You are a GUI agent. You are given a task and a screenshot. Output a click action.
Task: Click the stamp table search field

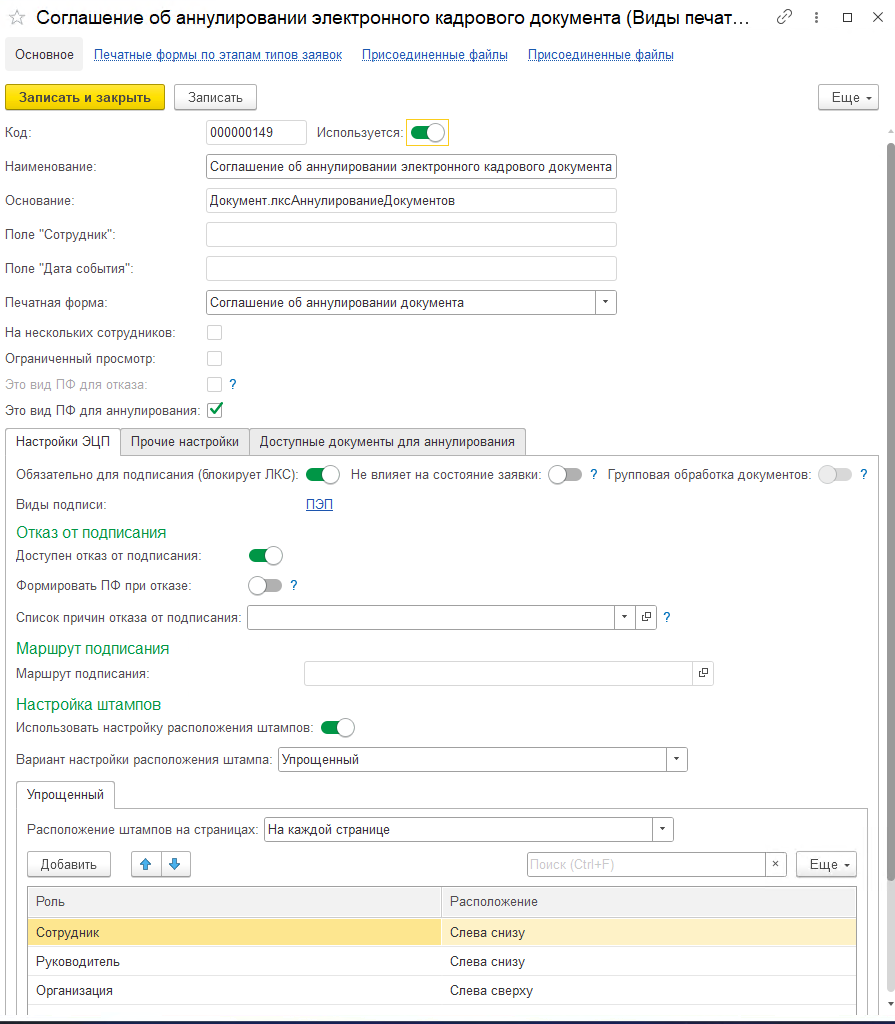point(646,864)
